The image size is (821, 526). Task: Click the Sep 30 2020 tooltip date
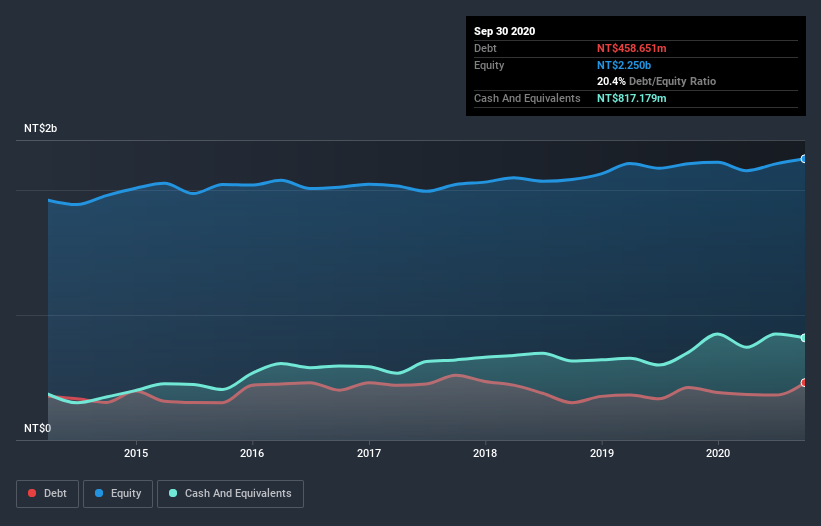pyautogui.click(x=505, y=31)
